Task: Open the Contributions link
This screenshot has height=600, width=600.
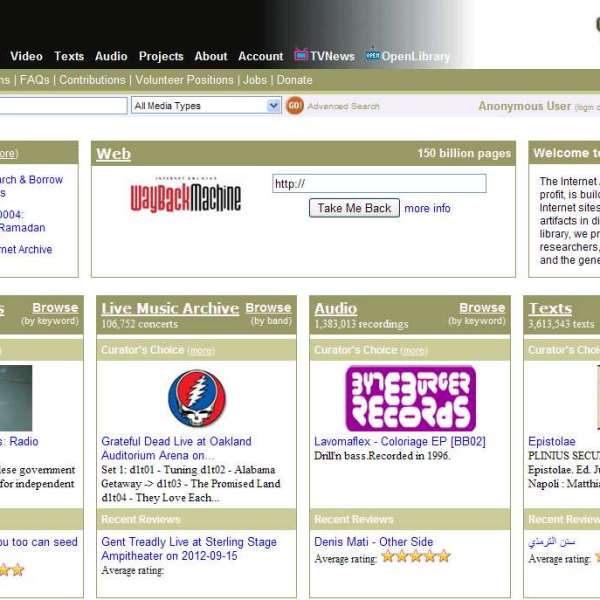Action: (x=92, y=80)
